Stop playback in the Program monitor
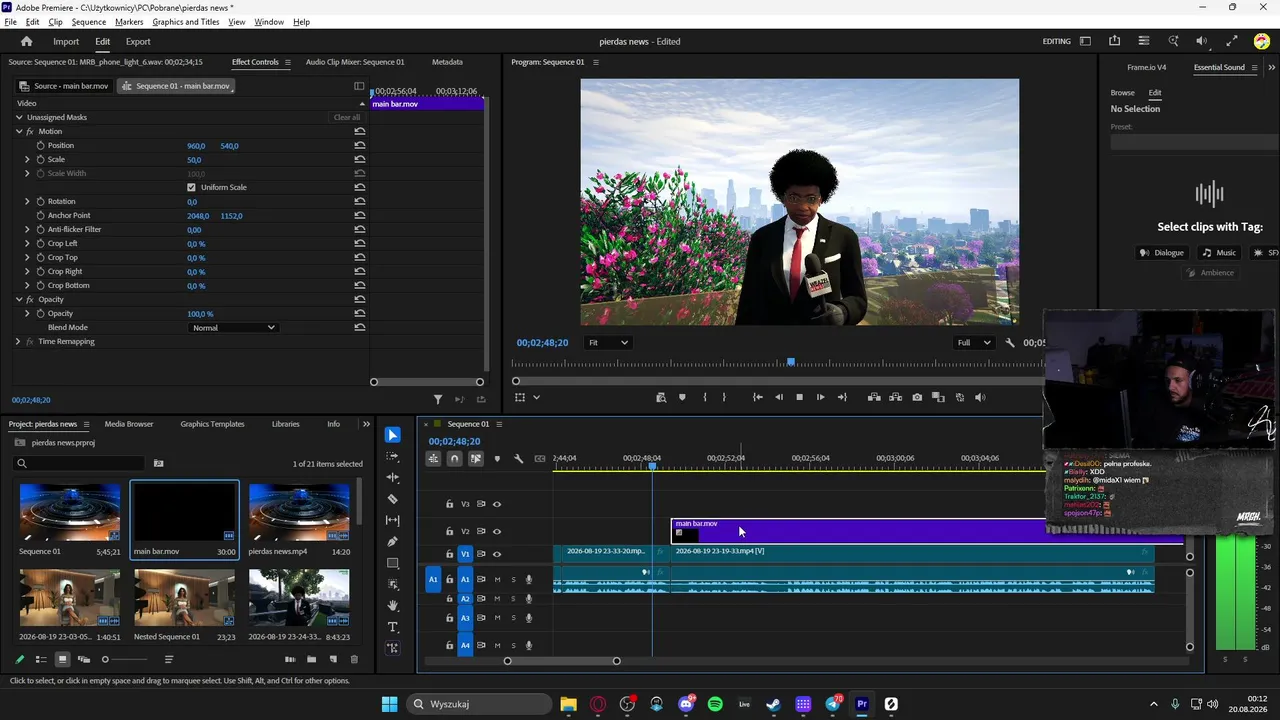This screenshot has height=720, width=1280. (799, 397)
